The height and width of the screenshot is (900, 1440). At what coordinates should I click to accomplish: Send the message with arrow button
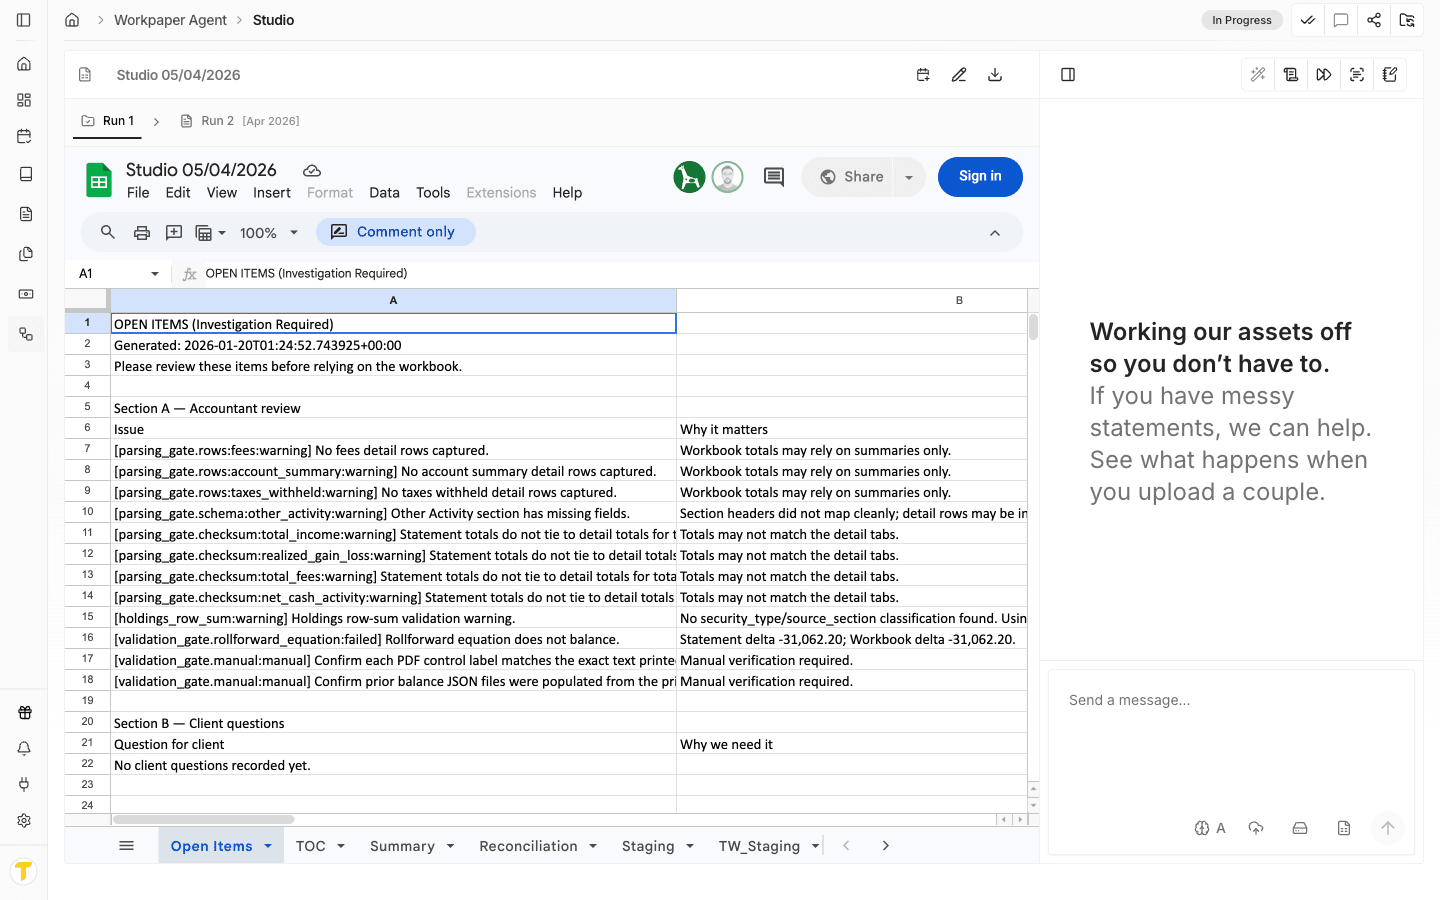pos(1388,828)
